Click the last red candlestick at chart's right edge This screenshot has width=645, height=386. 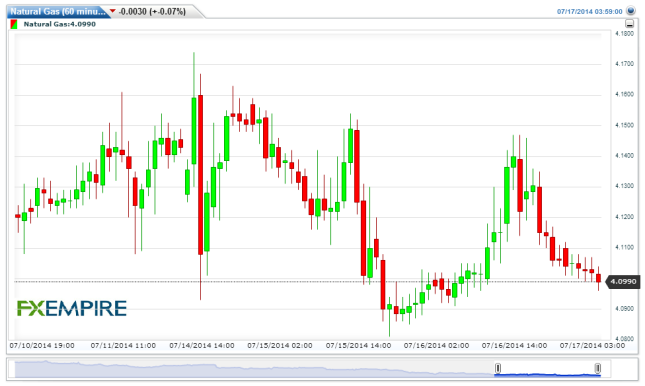(599, 278)
